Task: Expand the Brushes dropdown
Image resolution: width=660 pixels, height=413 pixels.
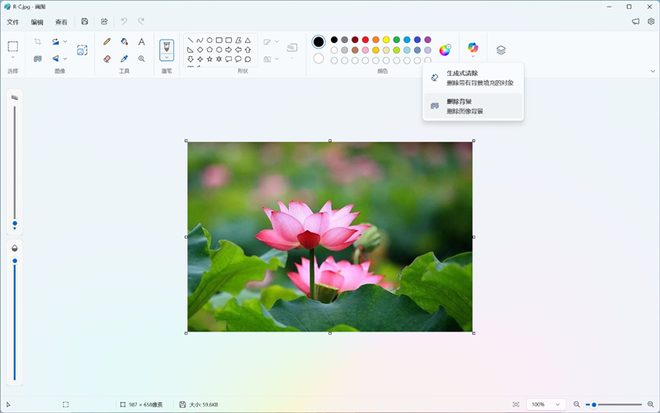Action: 166,60
